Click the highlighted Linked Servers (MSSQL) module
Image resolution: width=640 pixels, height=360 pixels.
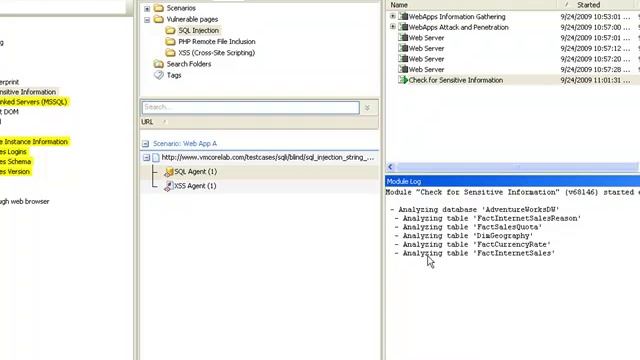(34, 102)
